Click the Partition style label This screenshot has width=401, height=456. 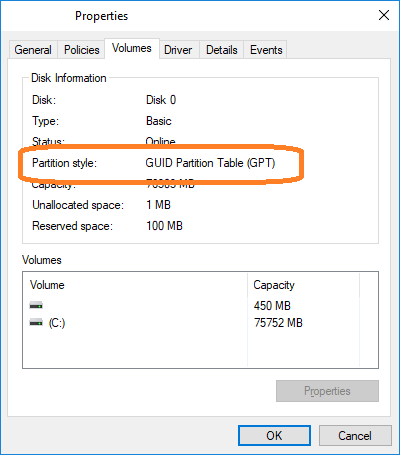pyautogui.click(x=64, y=163)
